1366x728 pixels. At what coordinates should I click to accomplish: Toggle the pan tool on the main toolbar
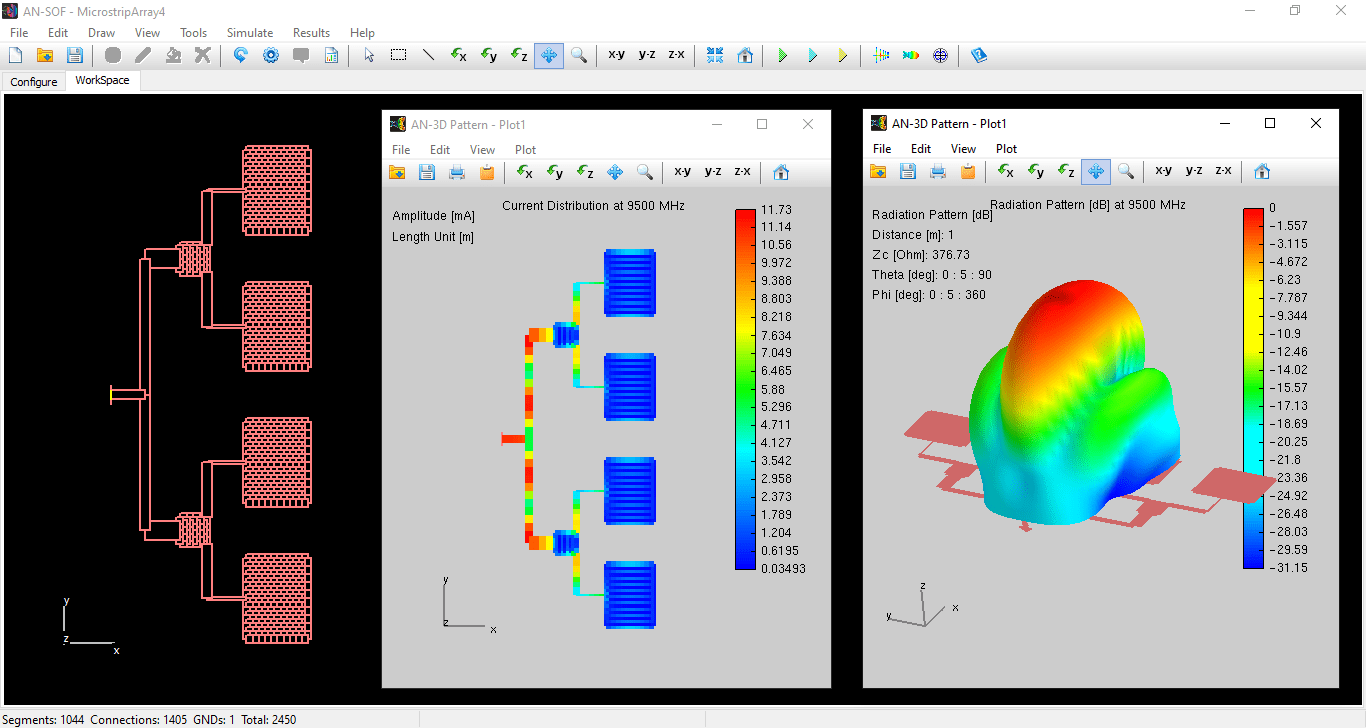pyautogui.click(x=548, y=55)
